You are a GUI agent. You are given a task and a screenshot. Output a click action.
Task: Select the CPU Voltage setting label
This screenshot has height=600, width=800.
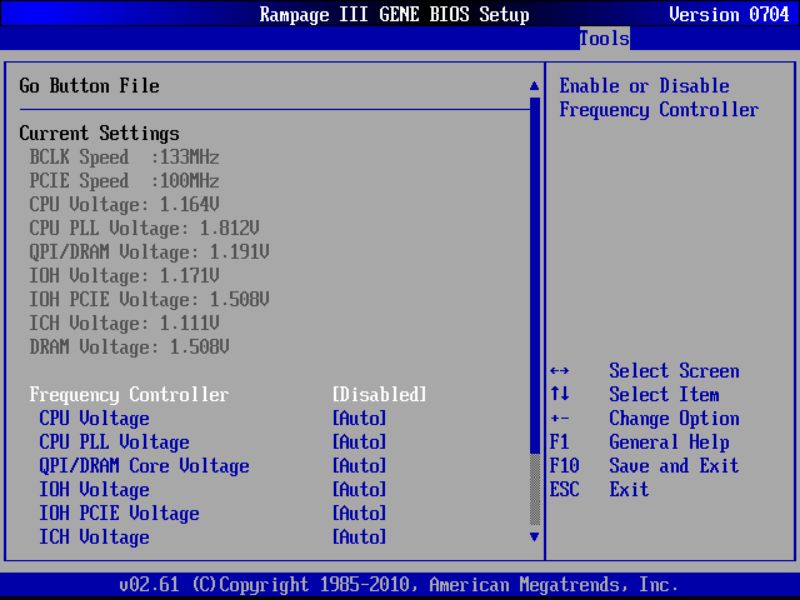94,418
